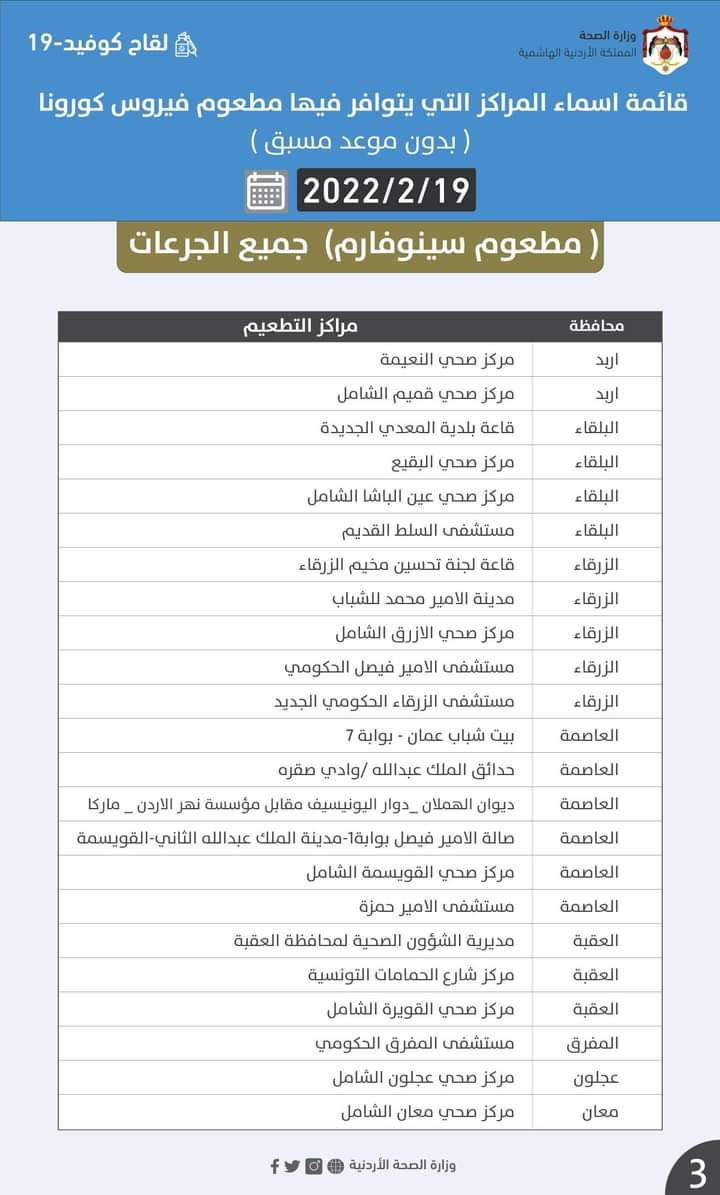720x1195 pixels.
Task: Click the calendar icon beside the date
Action: 267,190
